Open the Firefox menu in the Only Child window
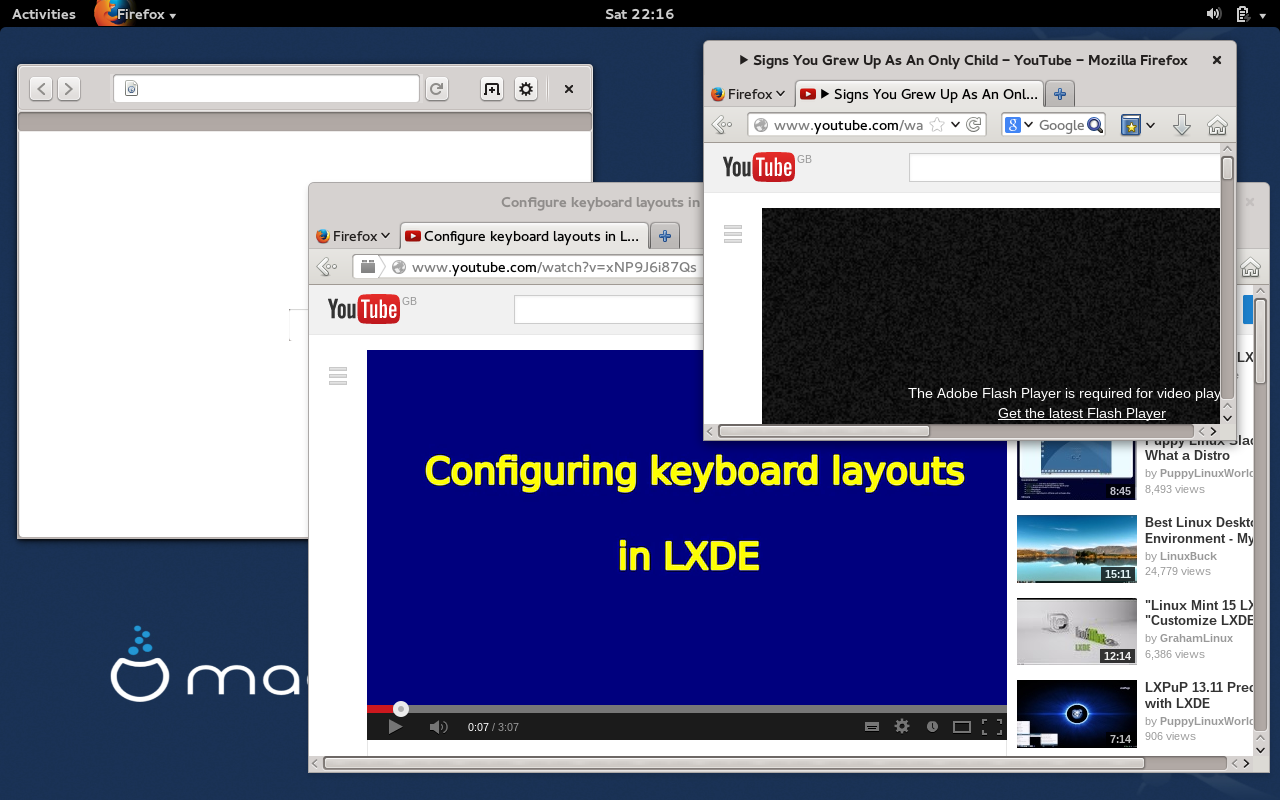 point(748,94)
